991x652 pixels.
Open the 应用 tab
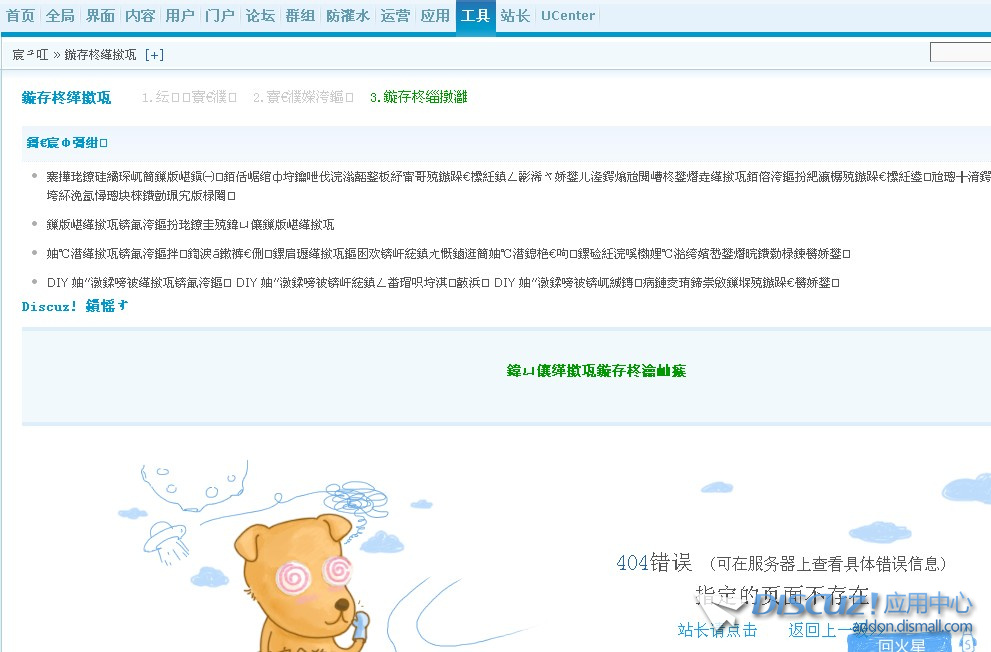(x=435, y=16)
